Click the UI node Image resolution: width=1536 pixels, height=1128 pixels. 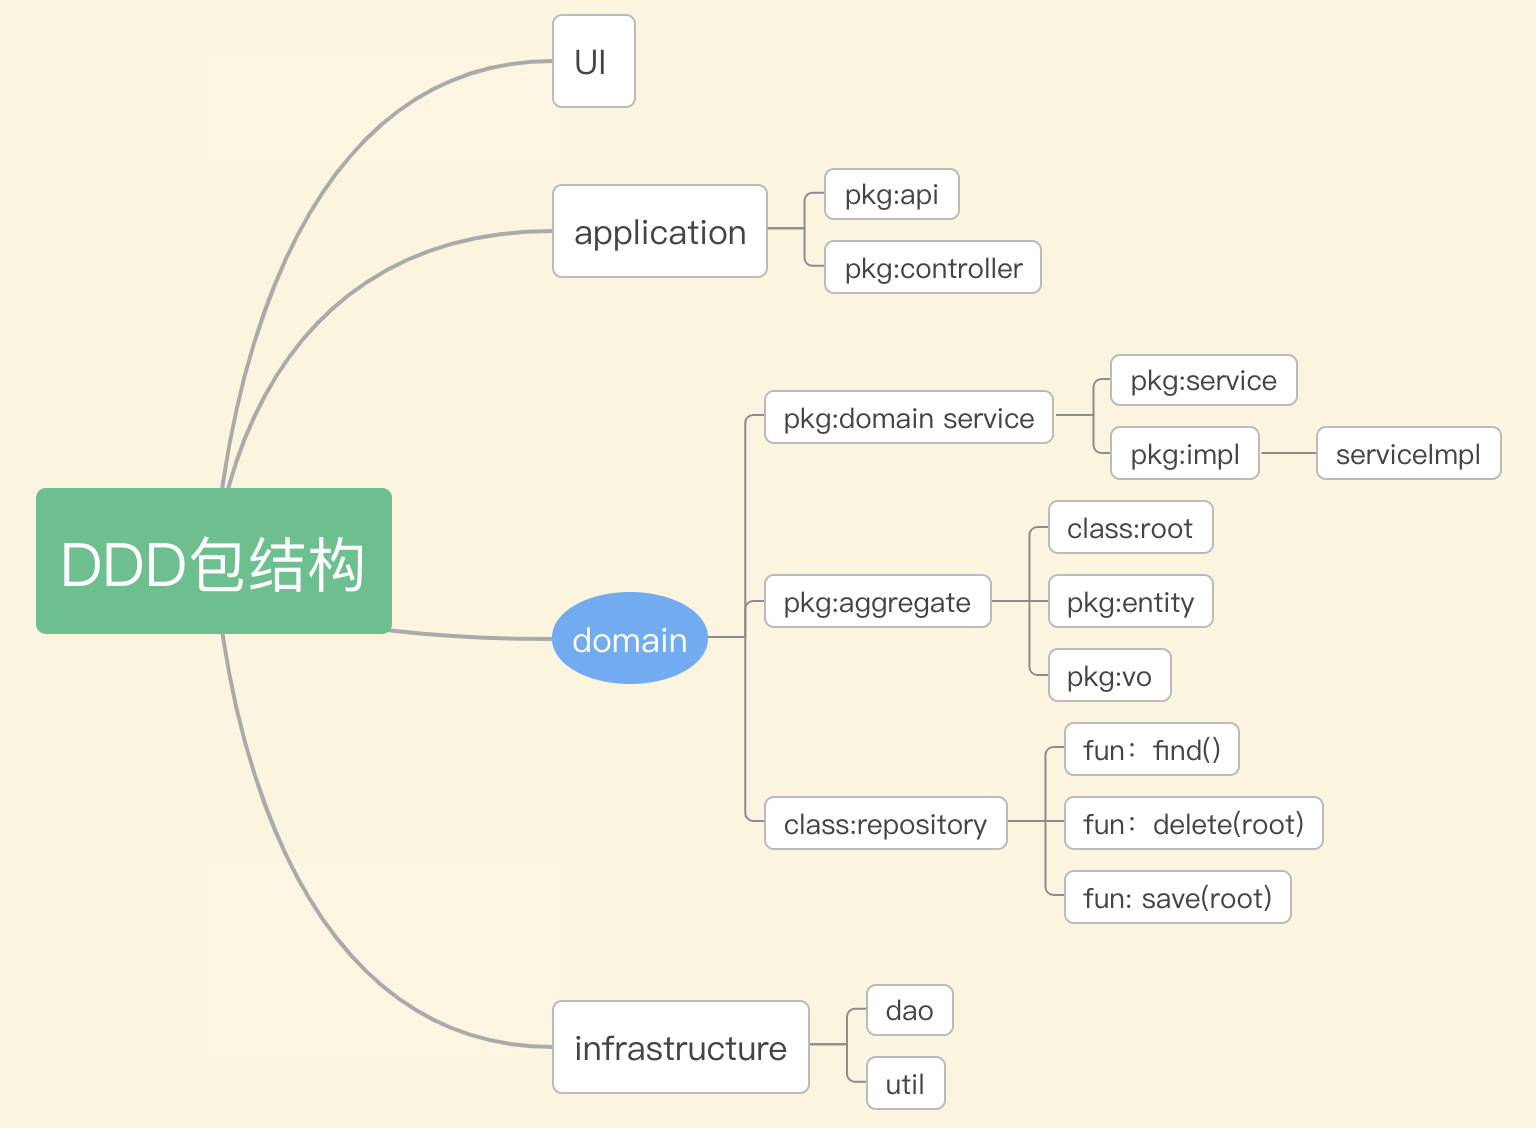[x=594, y=61]
